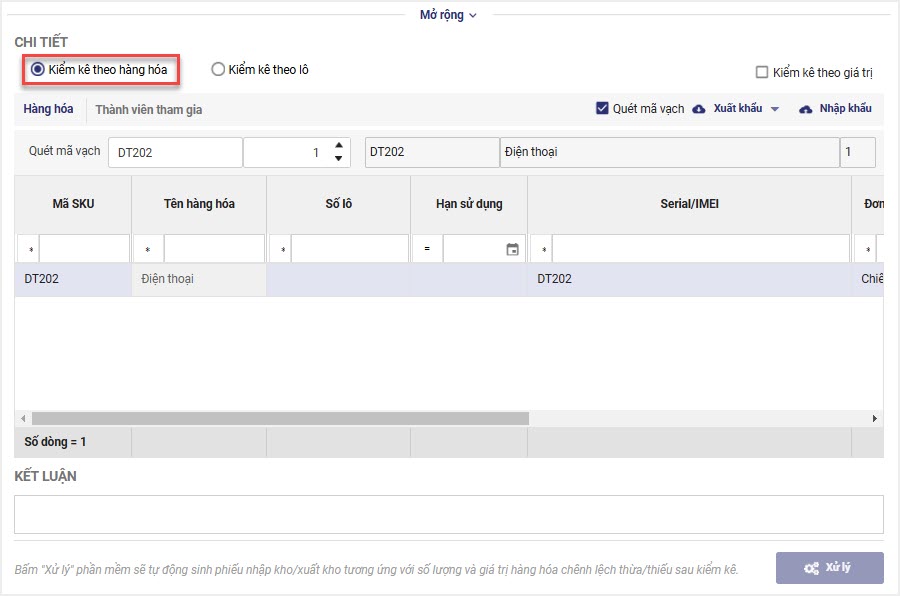Open the Thành viên tham gia tab

[x=149, y=109]
